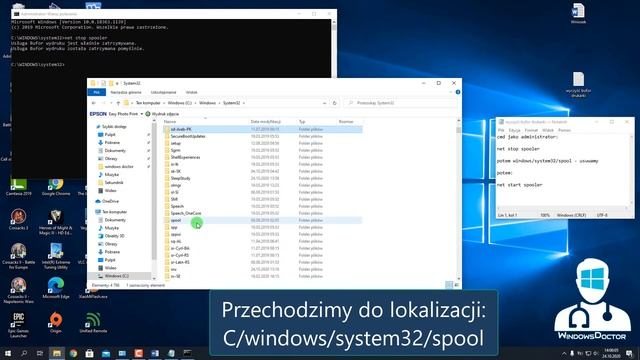The width and height of the screenshot is (640, 360).
Task: Expand the Explorer ribbon chevron
Action: [451, 92]
